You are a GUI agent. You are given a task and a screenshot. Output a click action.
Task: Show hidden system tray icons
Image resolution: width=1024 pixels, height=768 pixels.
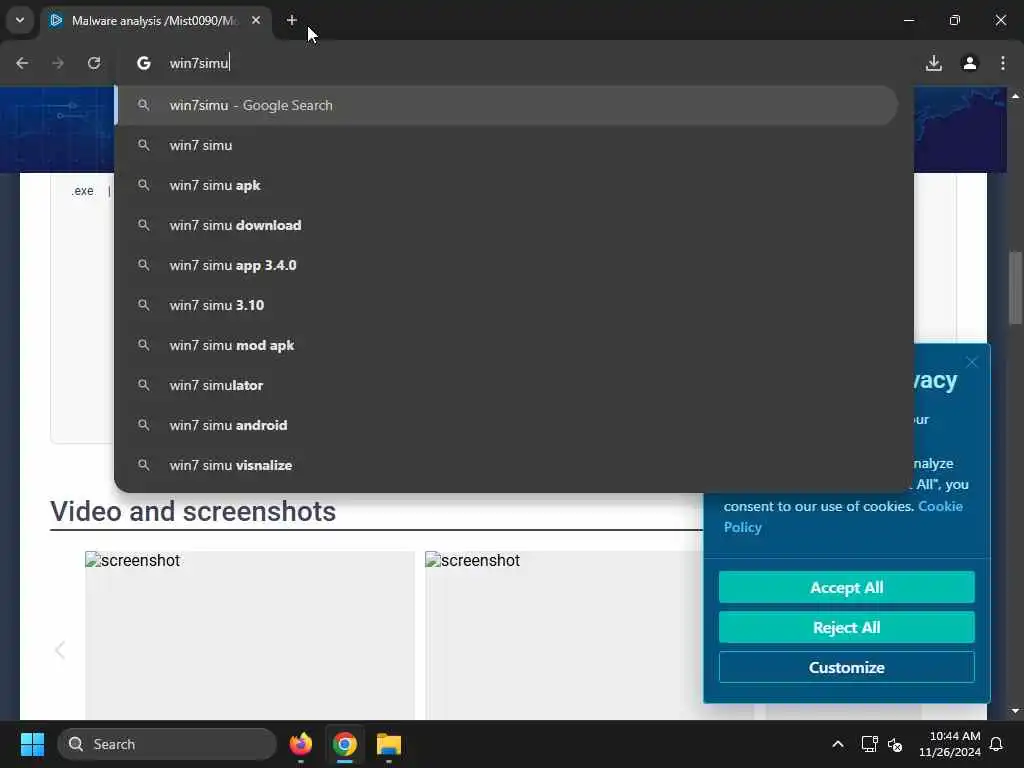point(838,744)
